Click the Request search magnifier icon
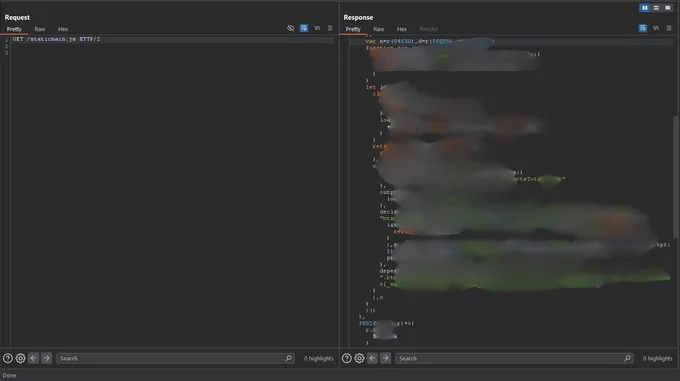 pyautogui.click(x=288, y=358)
